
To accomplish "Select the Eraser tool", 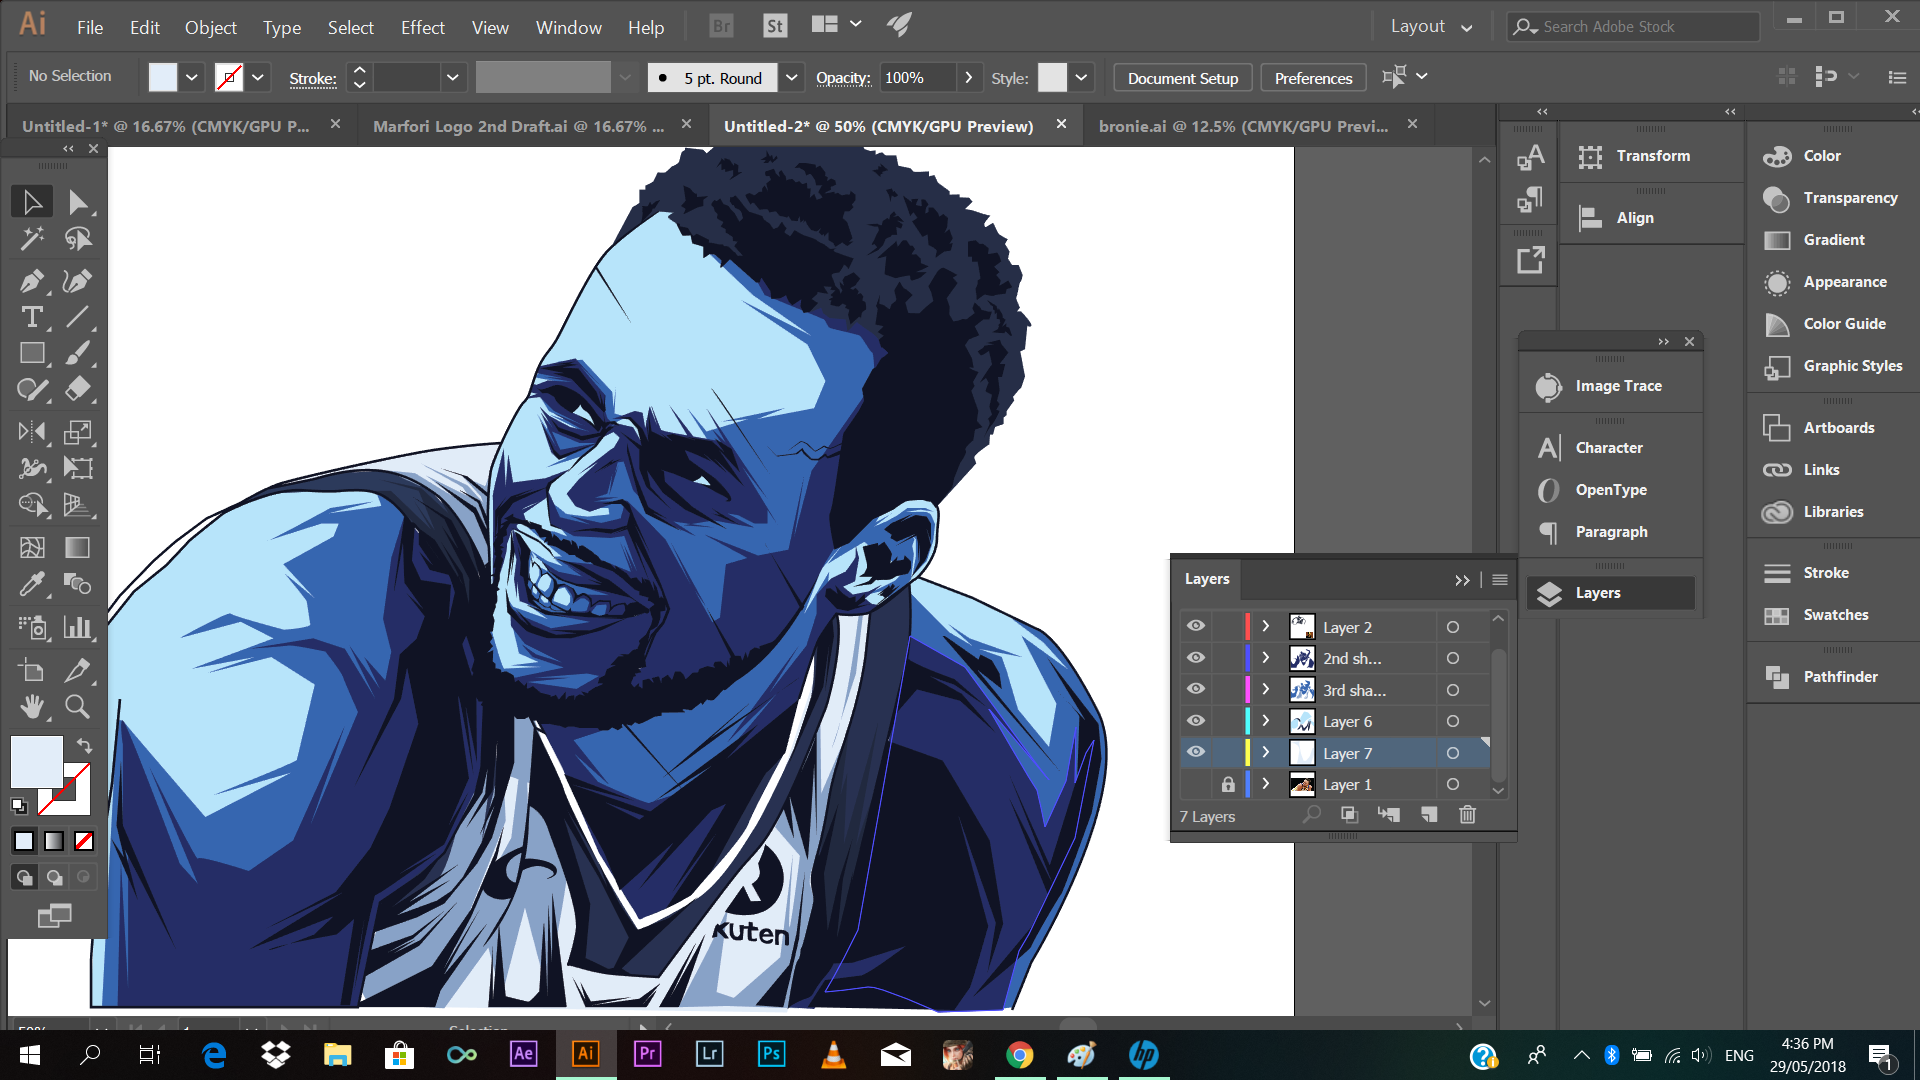I will pos(78,389).
